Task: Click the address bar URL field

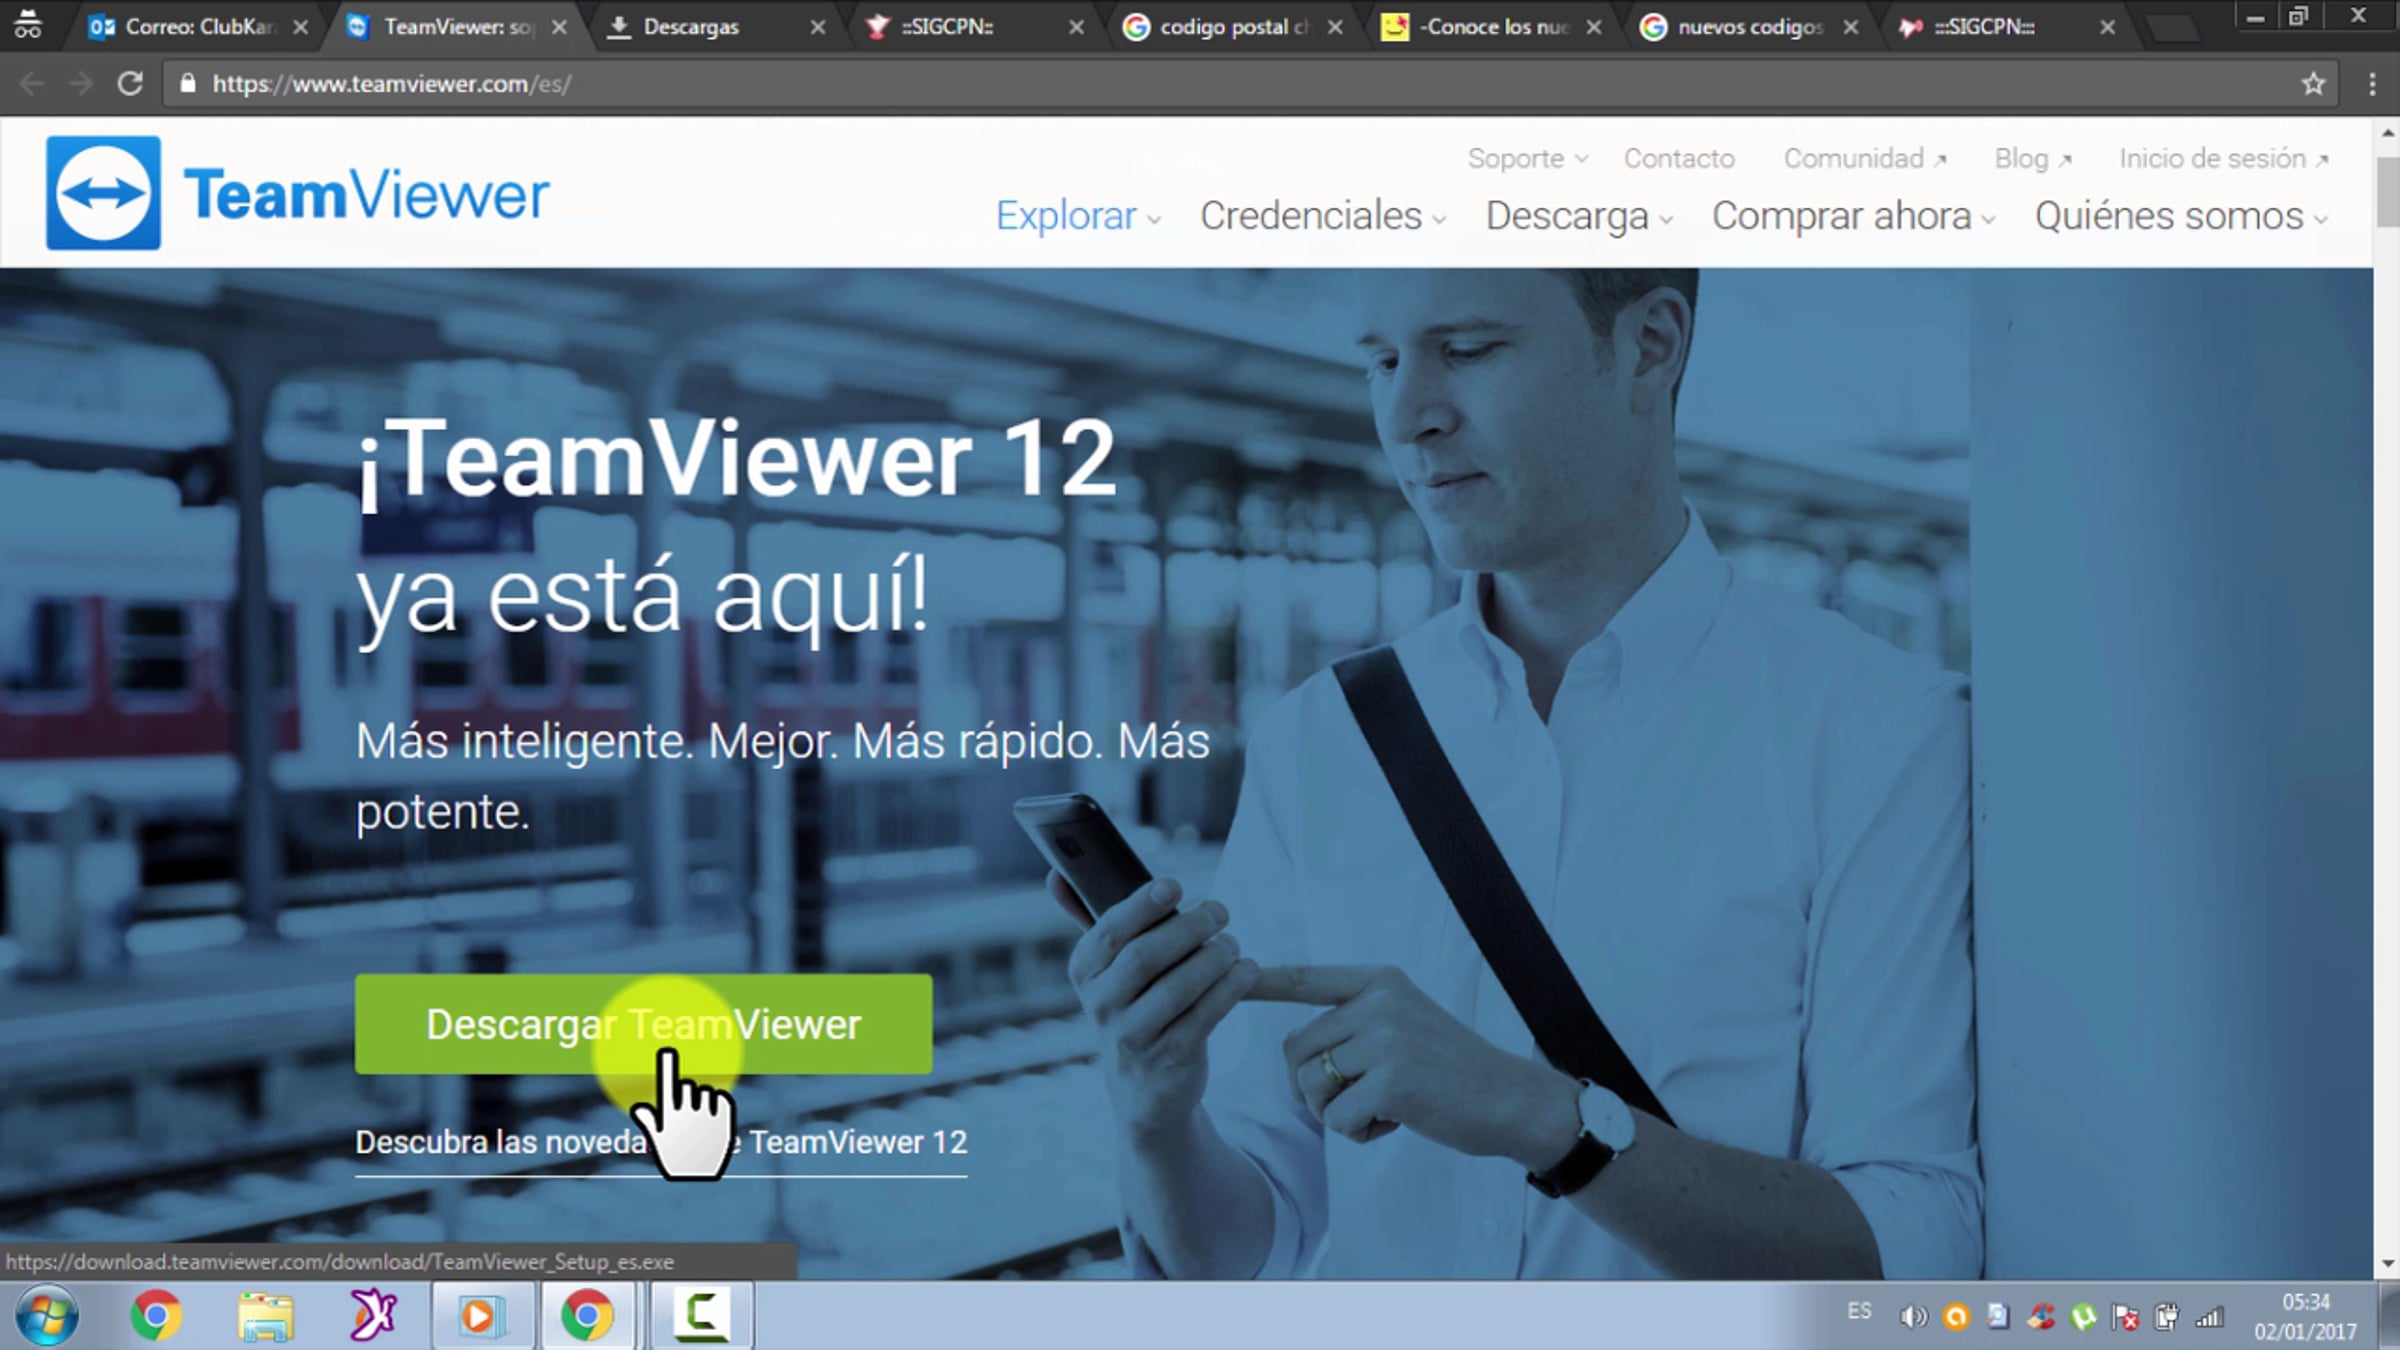Action: pyautogui.click(x=1200, y=84)
